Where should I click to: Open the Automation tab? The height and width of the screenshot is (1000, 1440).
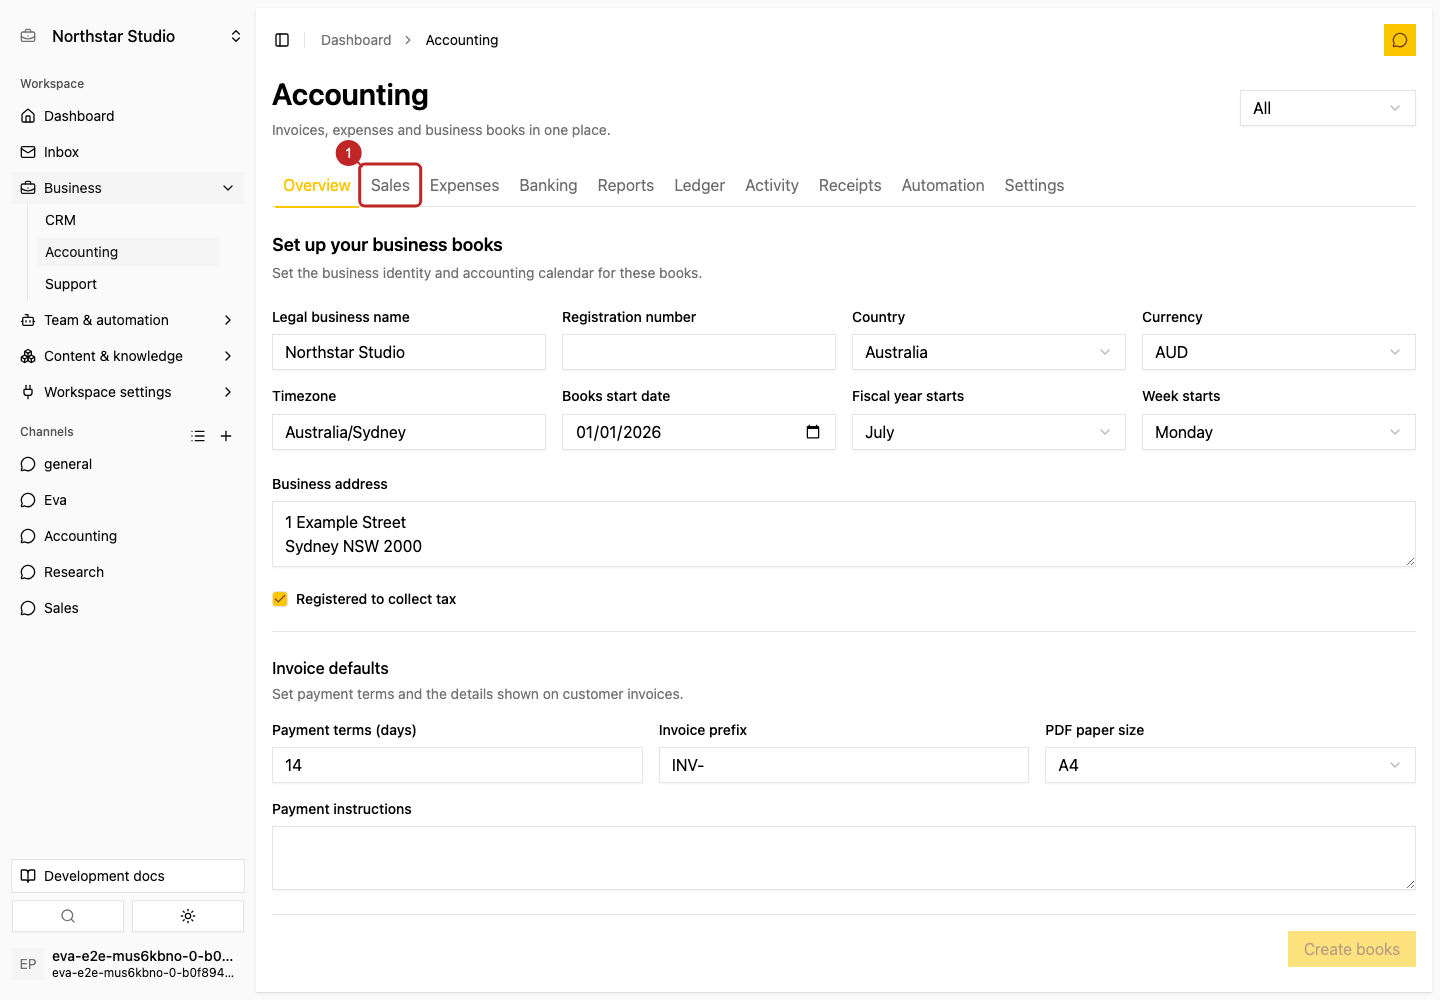point(943,185)
